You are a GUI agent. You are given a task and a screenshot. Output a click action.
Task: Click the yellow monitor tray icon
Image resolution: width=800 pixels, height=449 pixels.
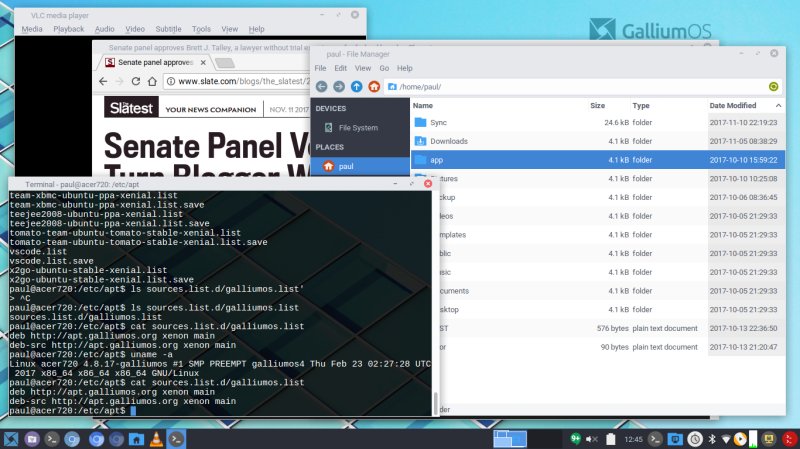pos(768,439)
